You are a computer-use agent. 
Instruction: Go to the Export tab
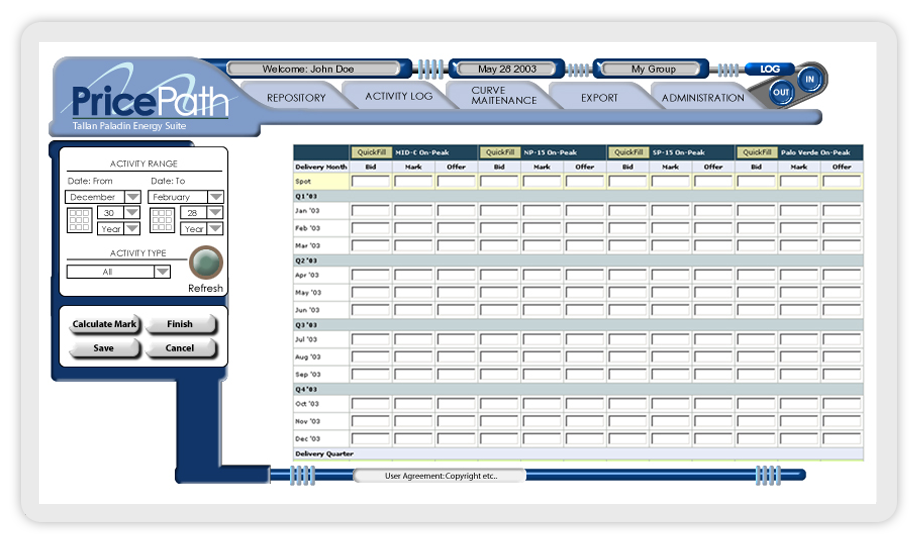pos(599,98)
